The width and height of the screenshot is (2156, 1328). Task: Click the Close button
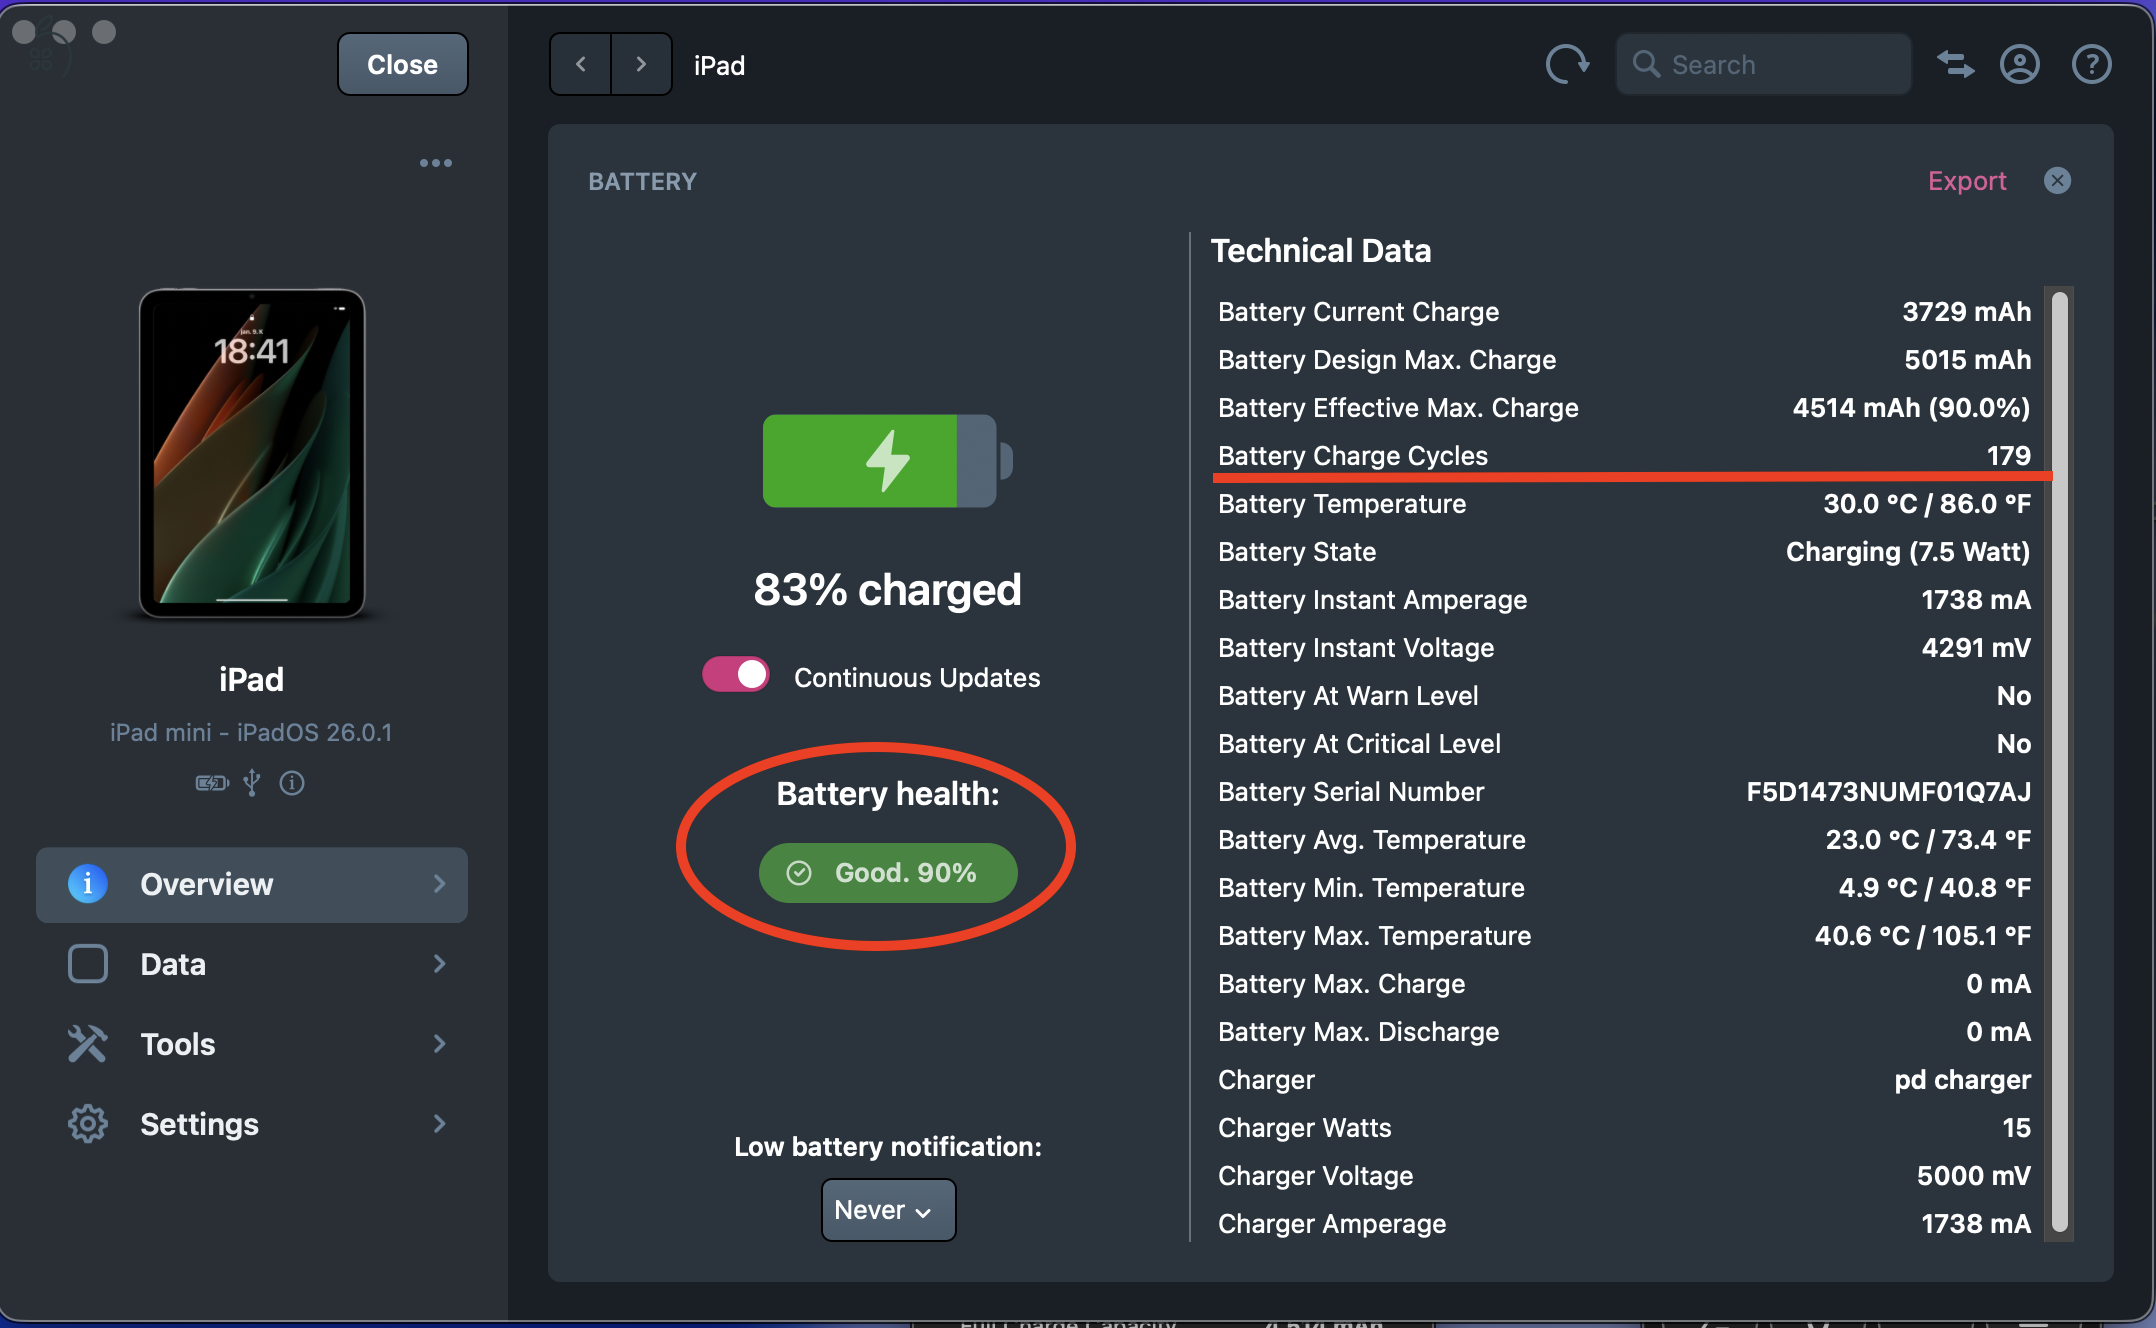click(x=402, y=65)
